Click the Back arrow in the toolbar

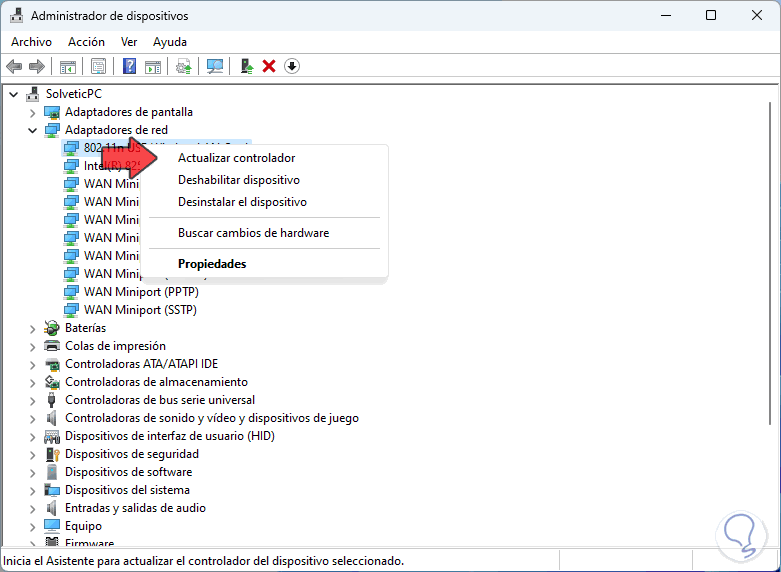(x=14, y=66)
